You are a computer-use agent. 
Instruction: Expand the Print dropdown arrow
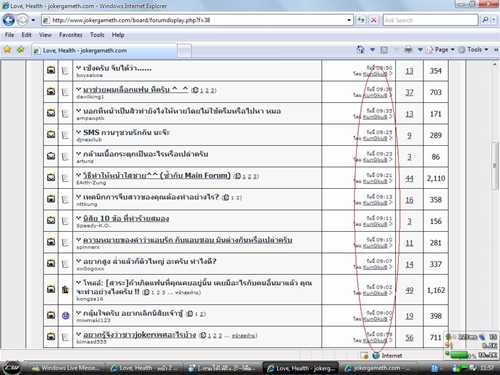pyautogui.click(x=420, y=50)
